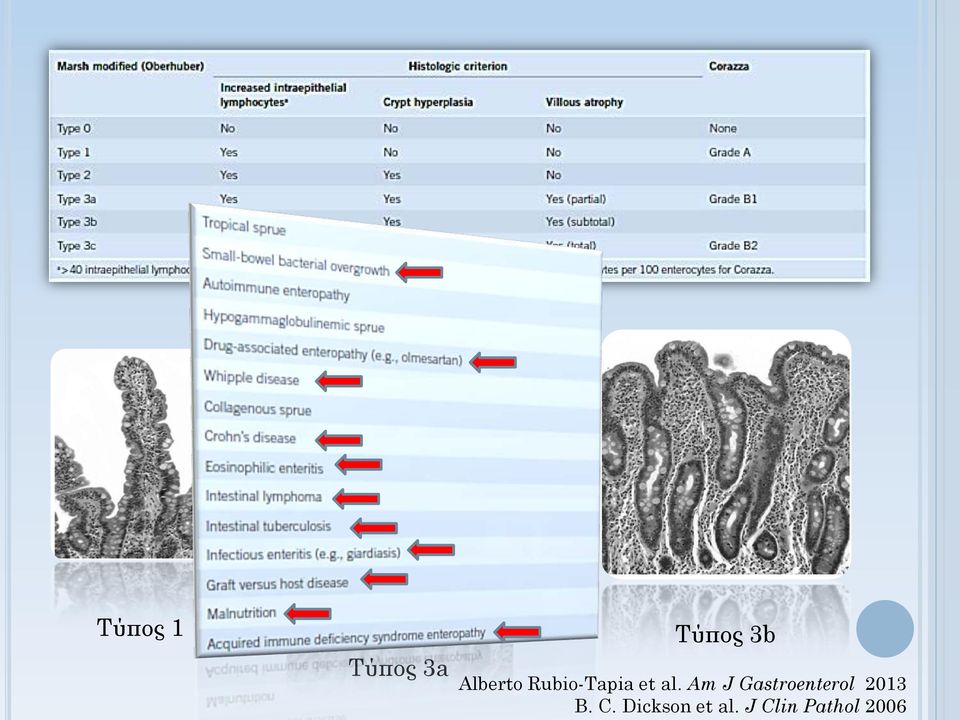Click 'Graft versus host disease' entry
Screen dimensions: 960x720
[277, 583]
